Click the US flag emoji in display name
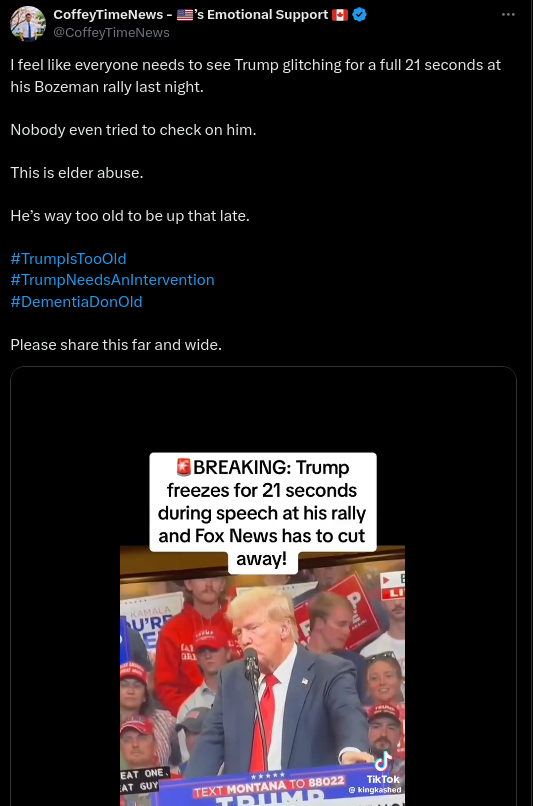This screenshot has width=533, height=806. tap(185, 14)
